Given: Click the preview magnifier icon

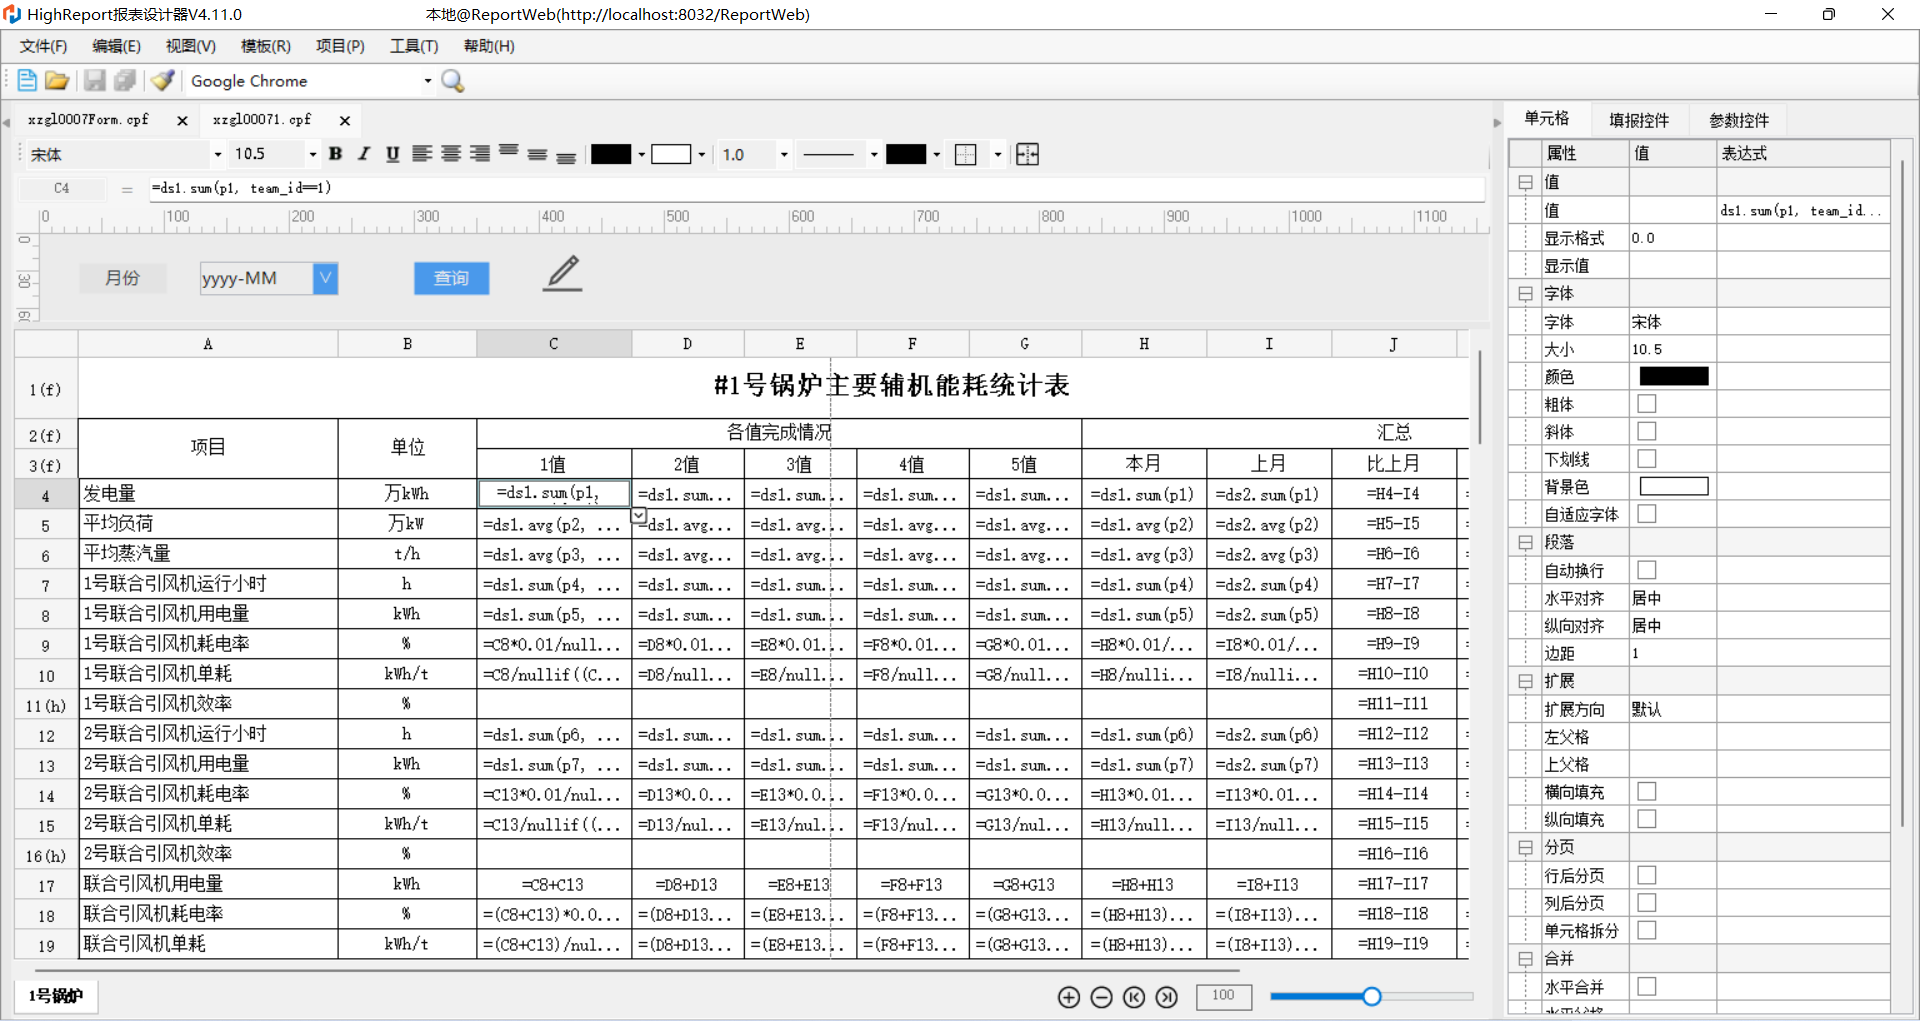Looking at the screenshot, I should tap(453, 81).
